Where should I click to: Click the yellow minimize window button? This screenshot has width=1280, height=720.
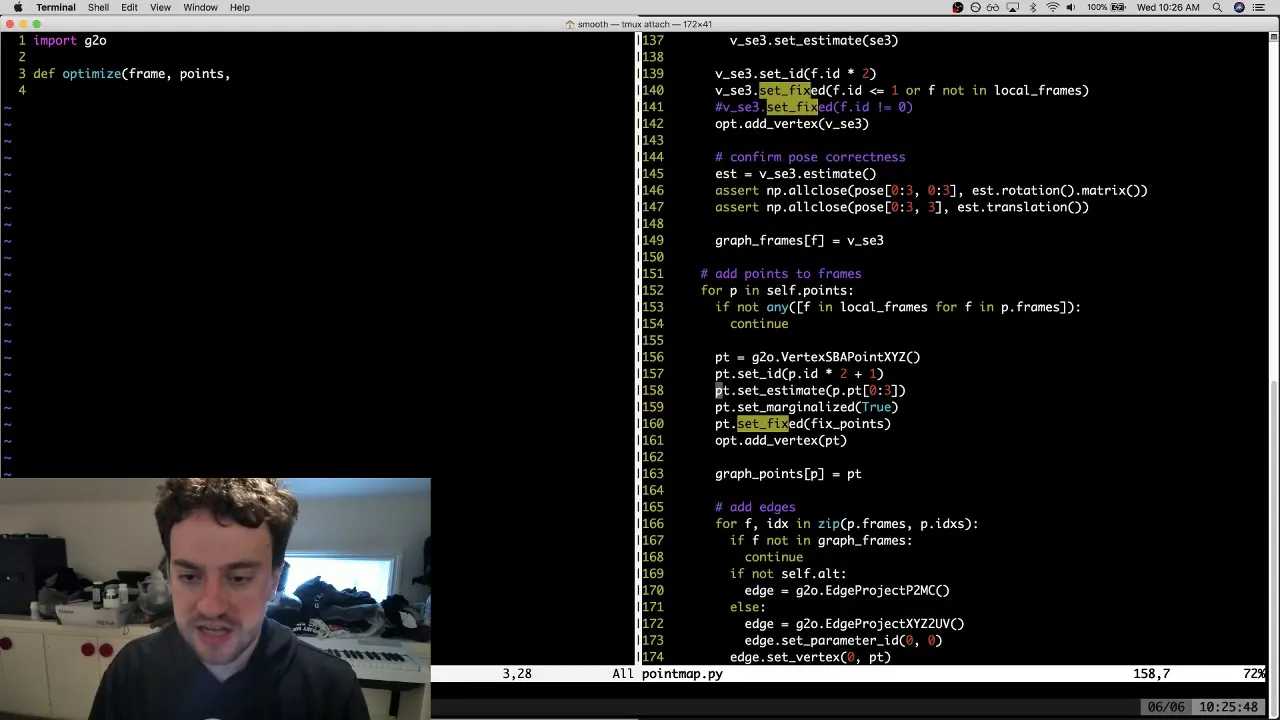23,24
